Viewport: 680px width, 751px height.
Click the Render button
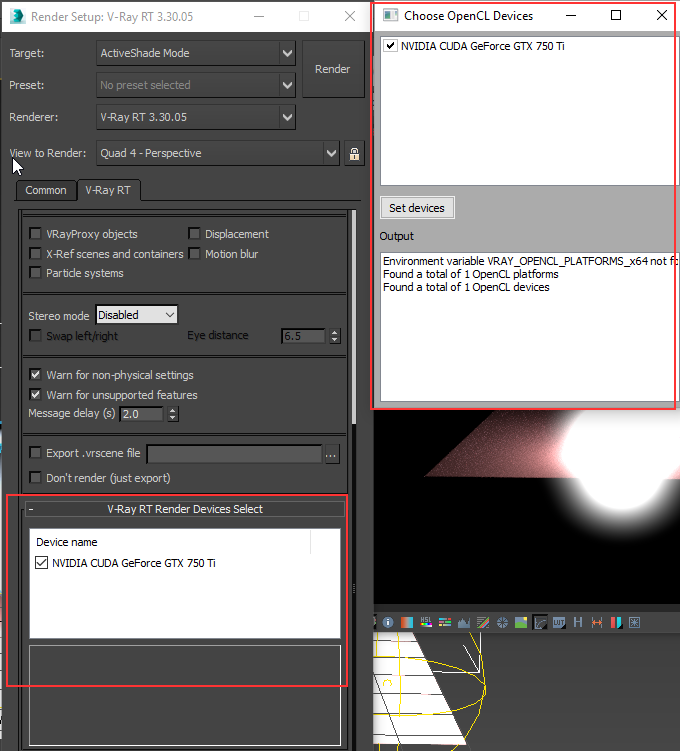click(333, 69)
